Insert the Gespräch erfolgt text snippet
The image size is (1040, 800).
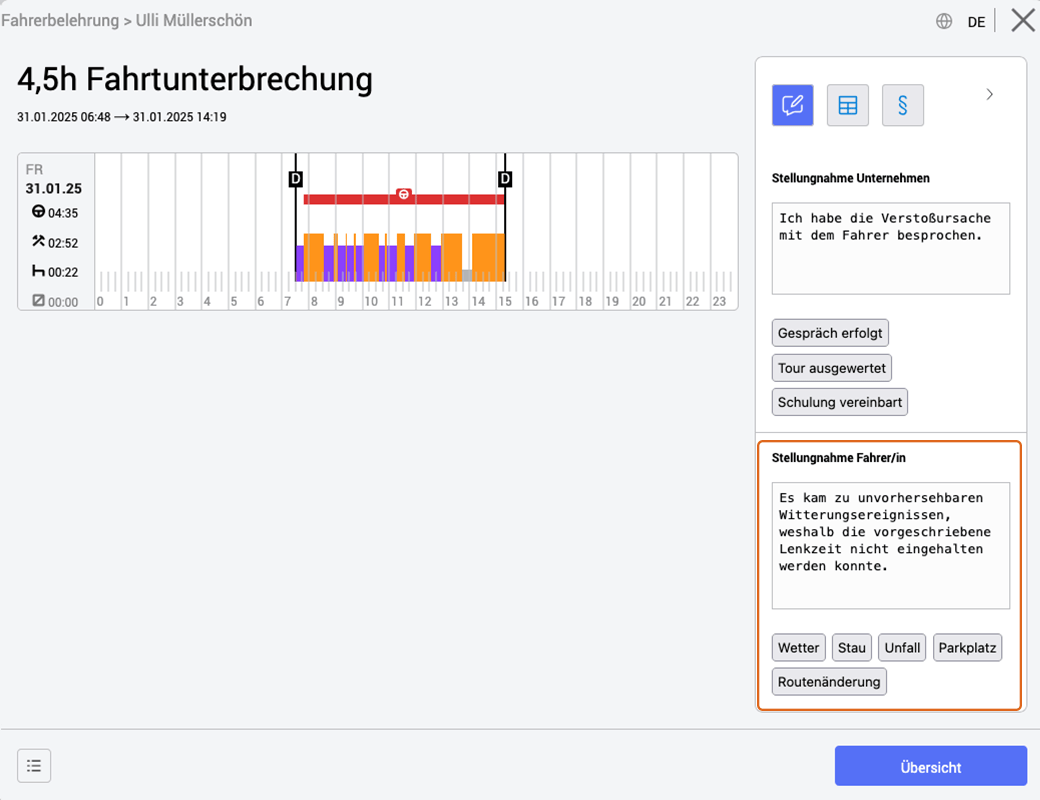(x=830, y=333)
